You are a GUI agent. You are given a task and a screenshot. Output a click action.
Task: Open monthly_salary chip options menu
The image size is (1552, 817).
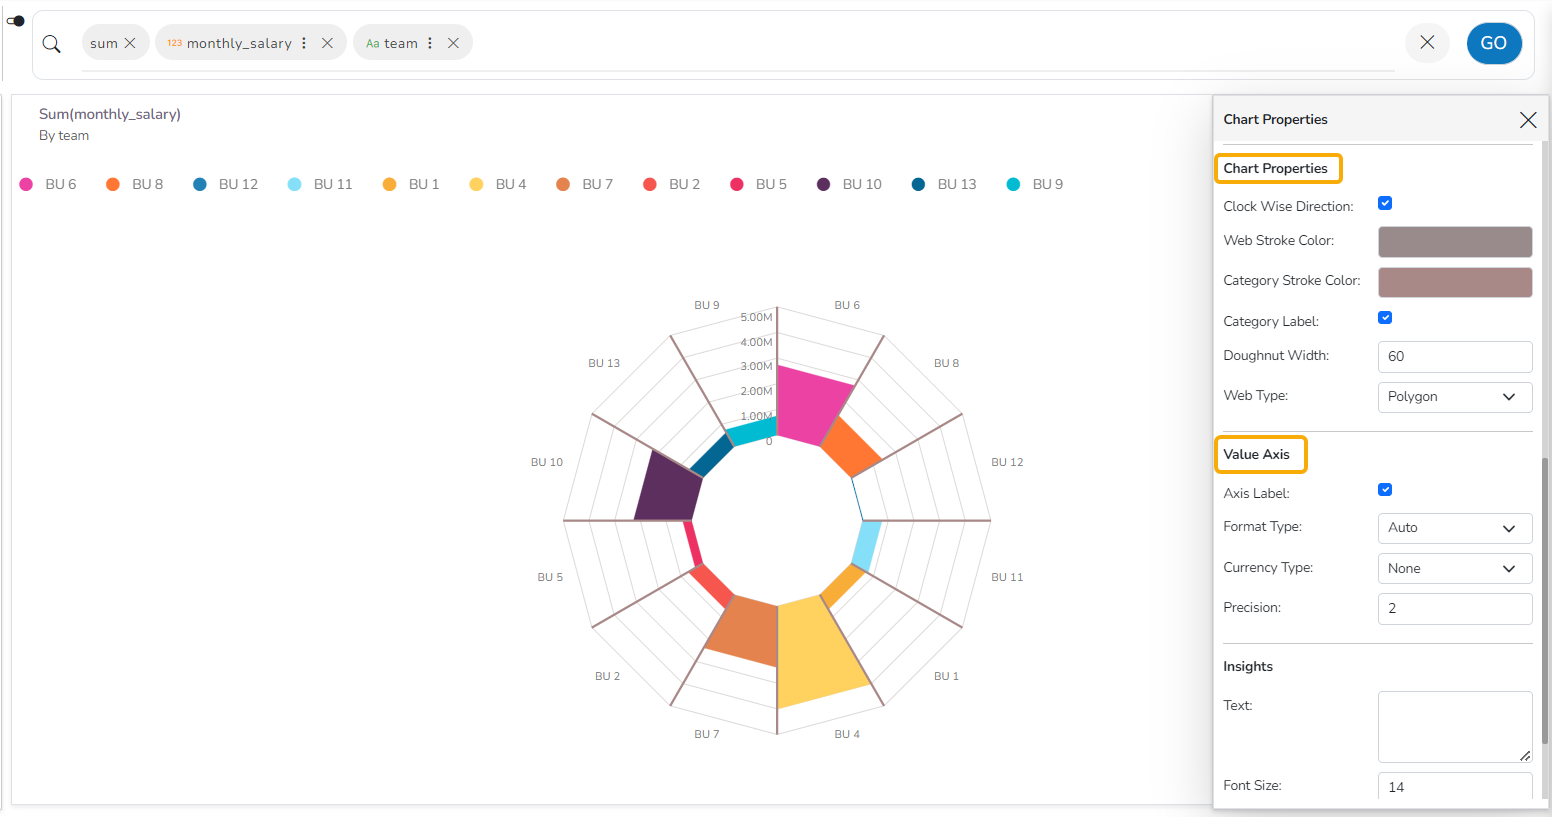[304, 43]
